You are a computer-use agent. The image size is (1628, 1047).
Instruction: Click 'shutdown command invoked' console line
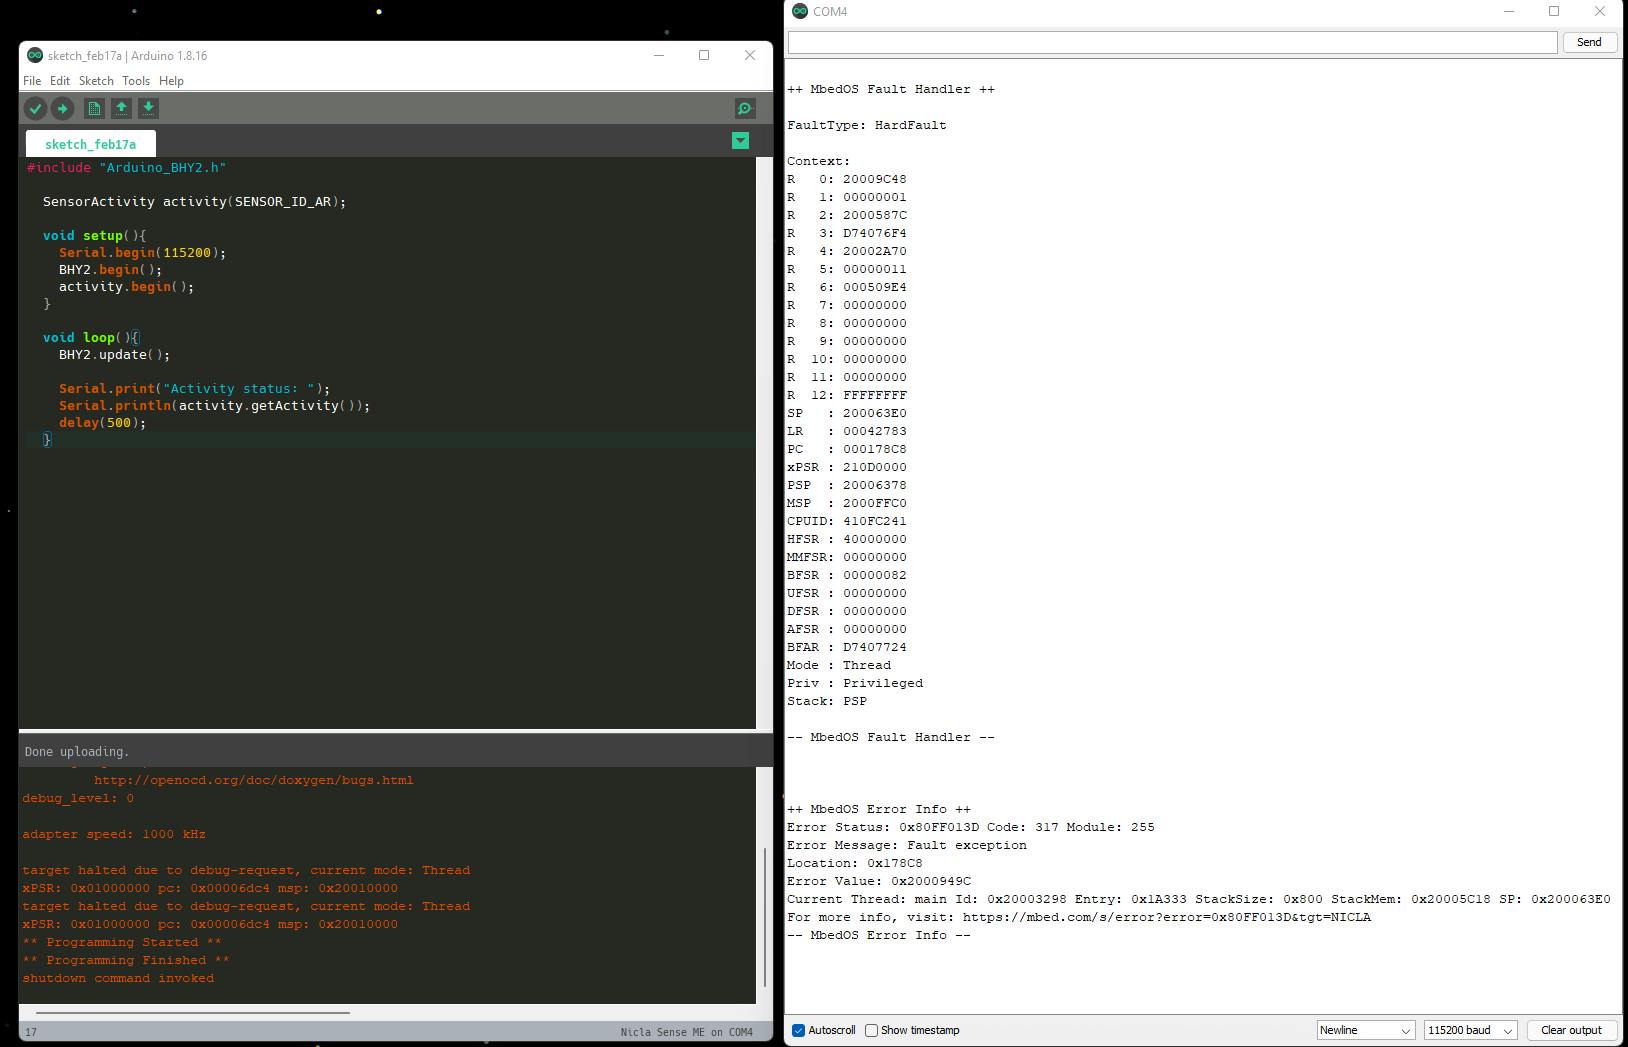(x=118, y=978)
